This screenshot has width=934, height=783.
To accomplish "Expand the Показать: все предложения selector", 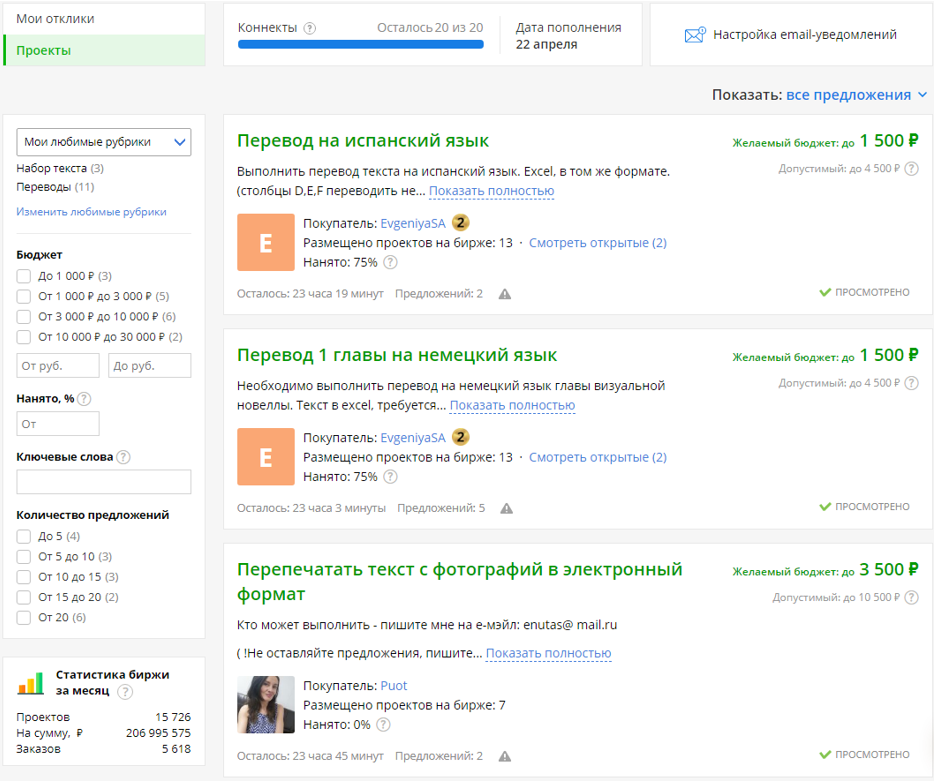I will pos(856,95).
